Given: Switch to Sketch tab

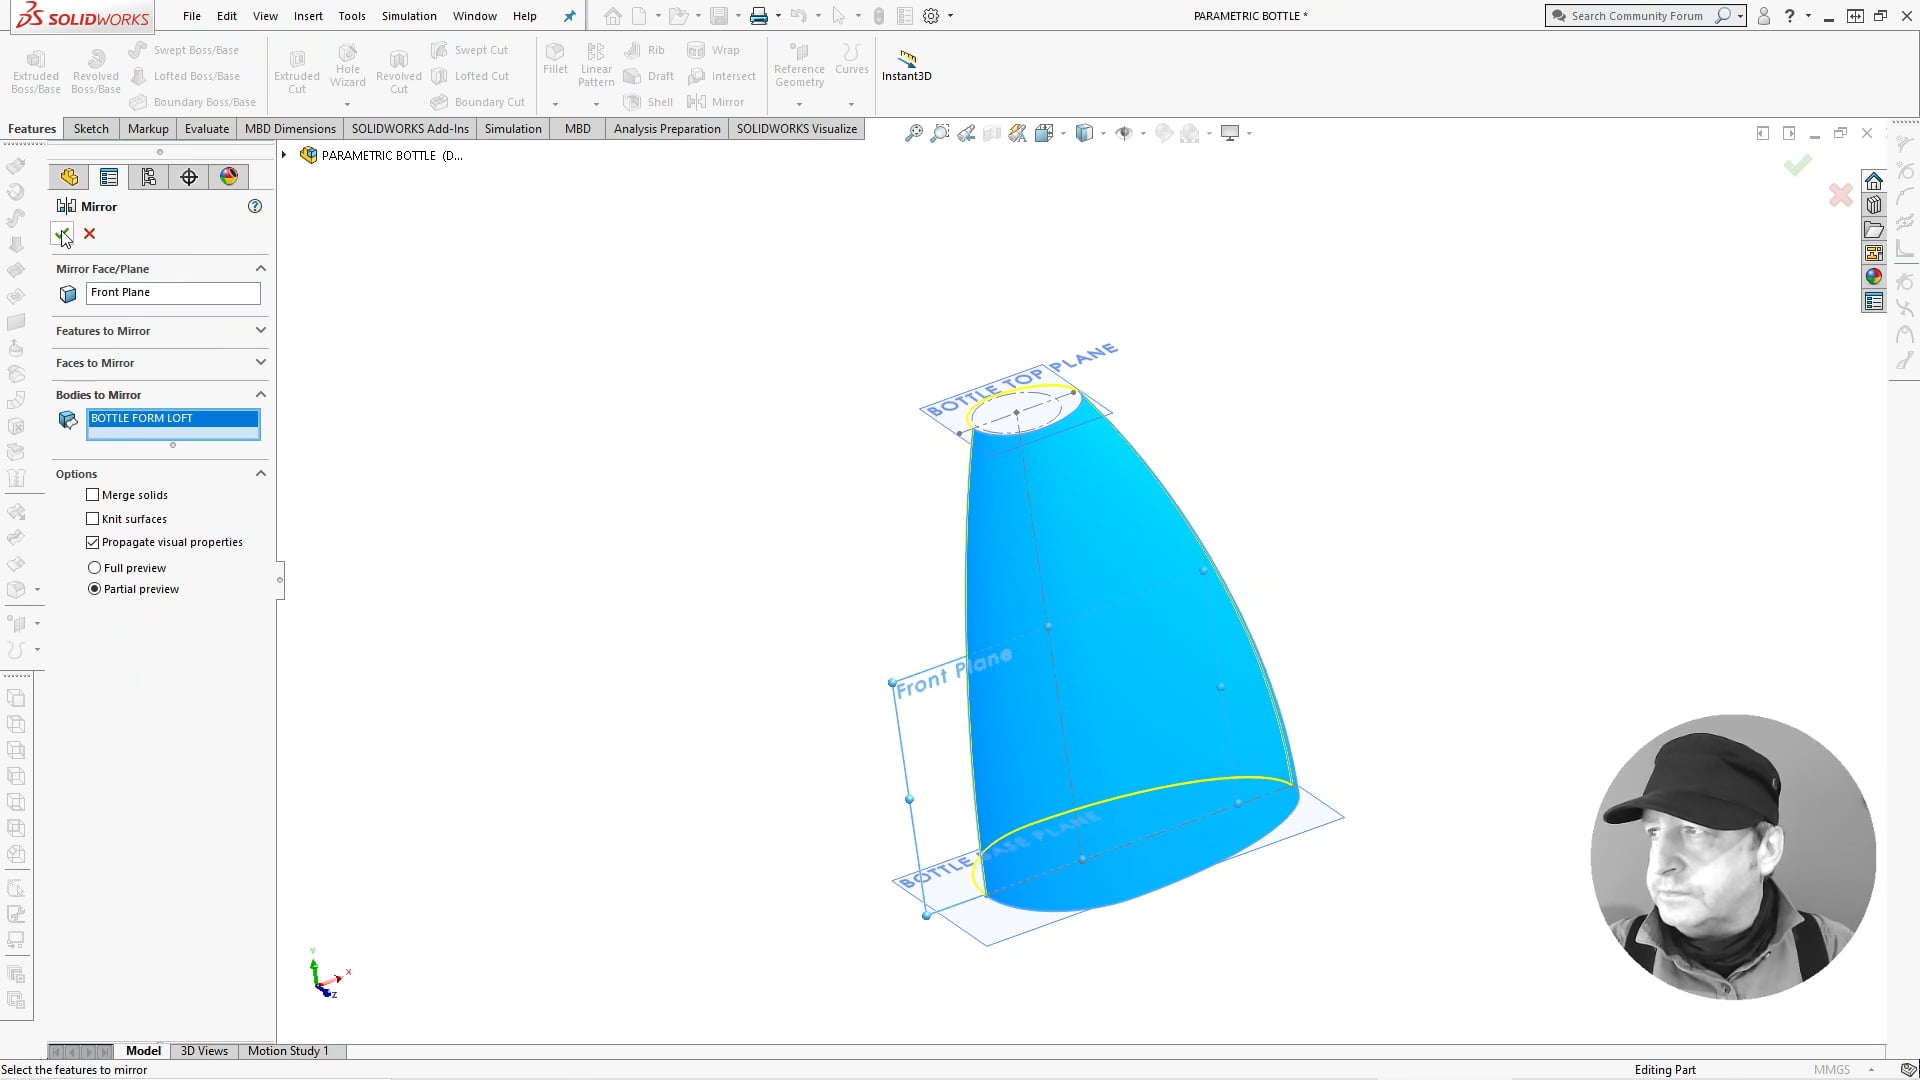Looking at the screenshot, I should 91,129.
